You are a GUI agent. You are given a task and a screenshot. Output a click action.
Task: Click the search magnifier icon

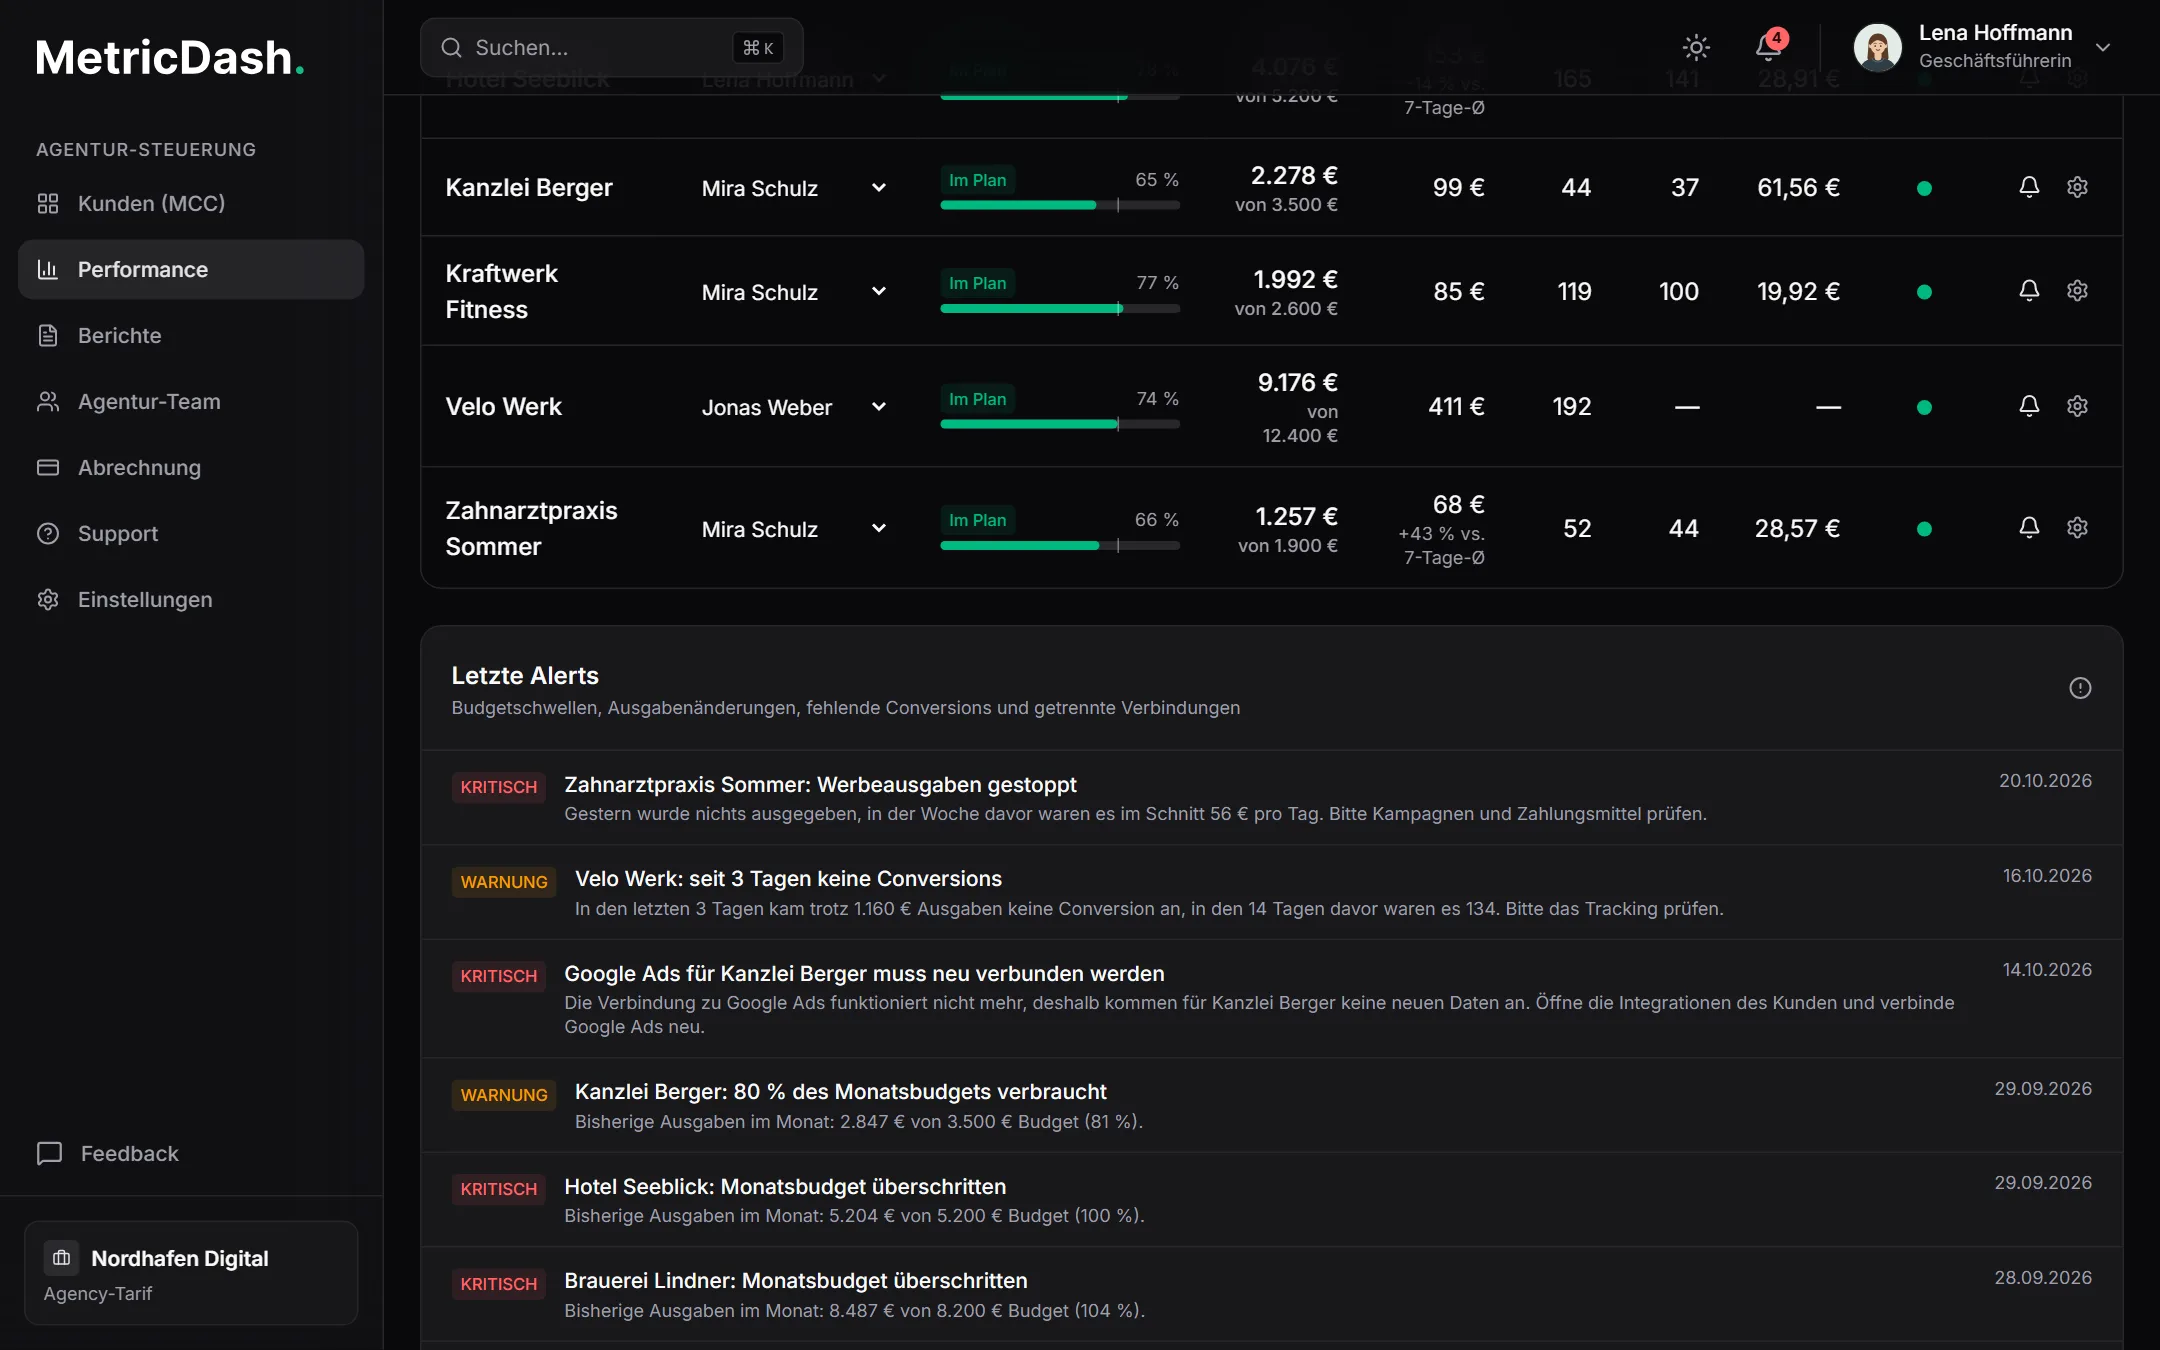[451, 47]
